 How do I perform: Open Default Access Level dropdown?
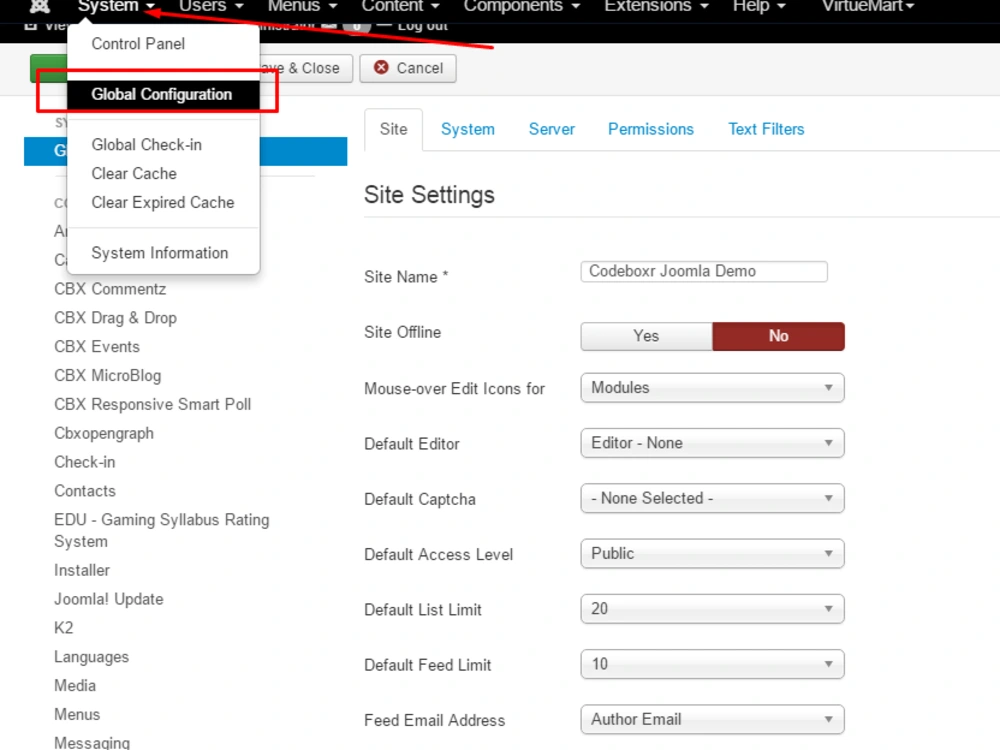point(712,554)
